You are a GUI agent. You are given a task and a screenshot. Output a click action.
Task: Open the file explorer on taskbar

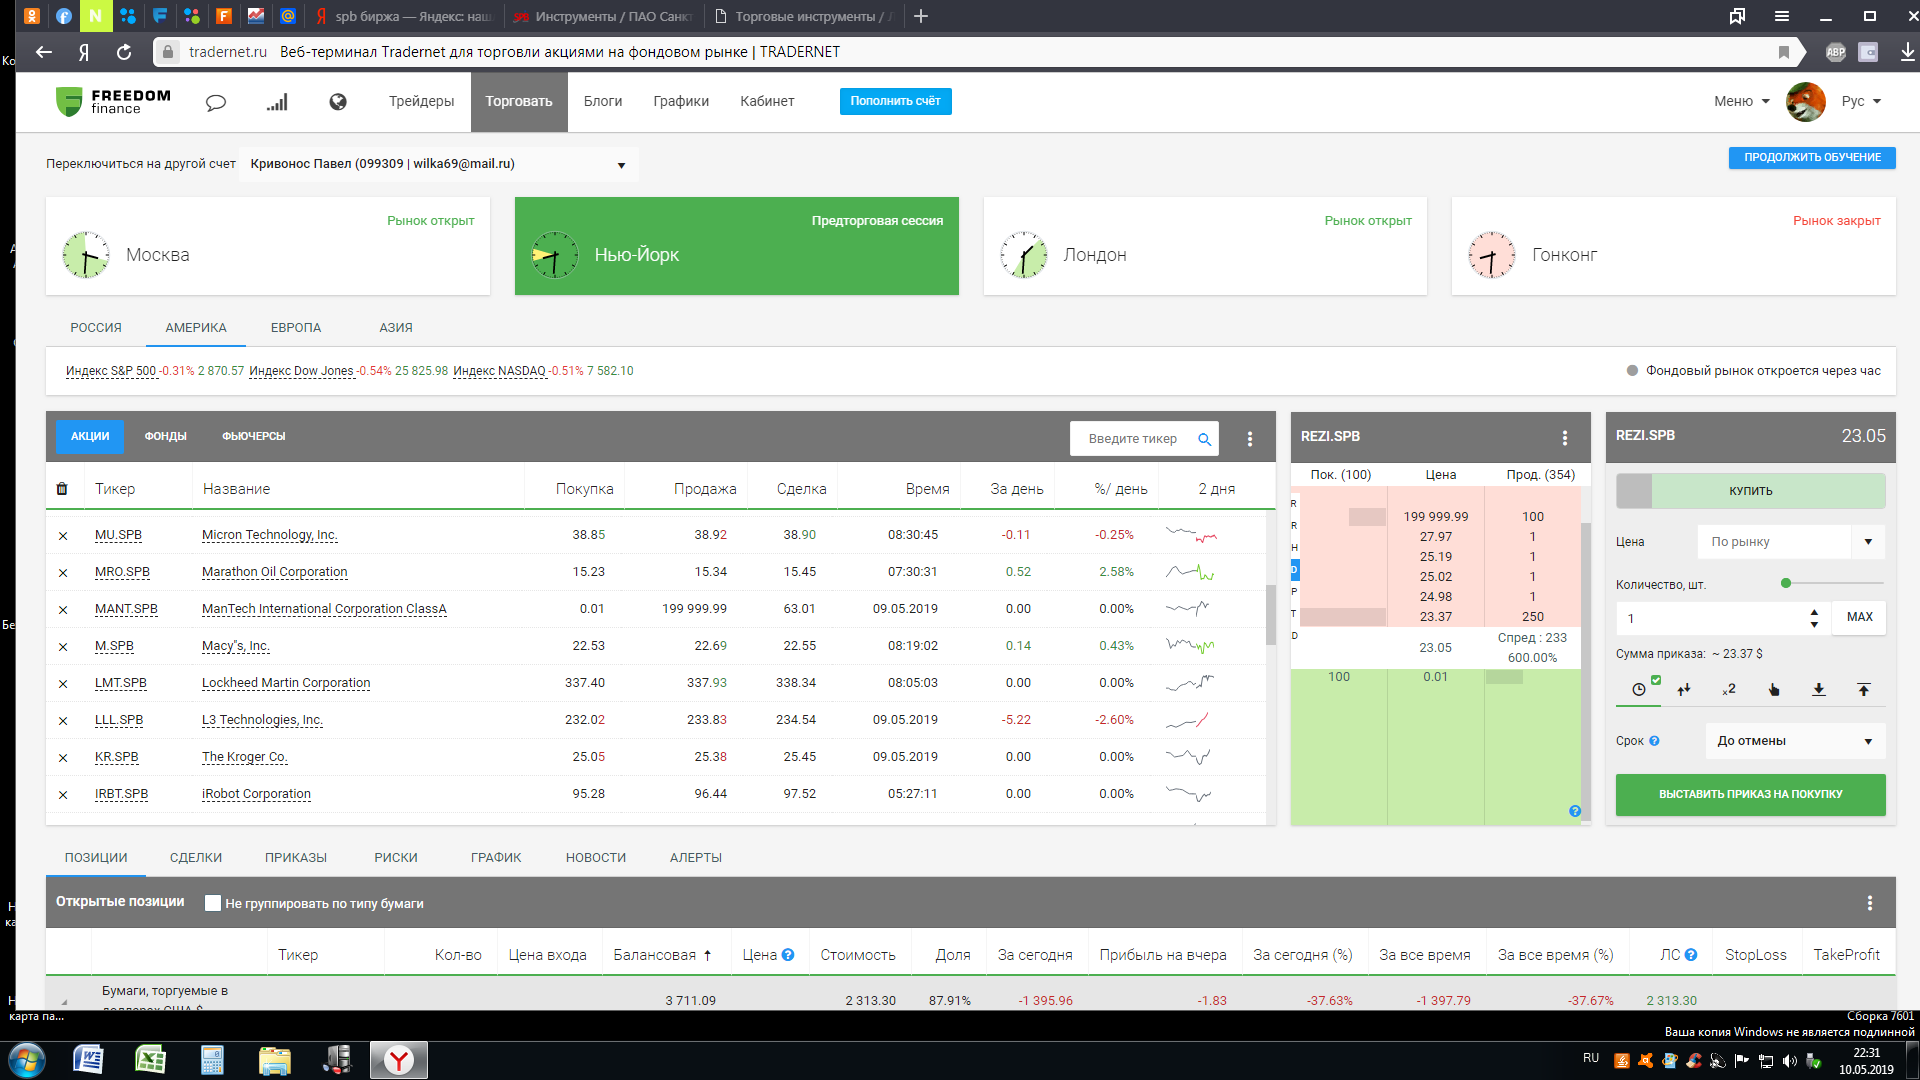274,1059
